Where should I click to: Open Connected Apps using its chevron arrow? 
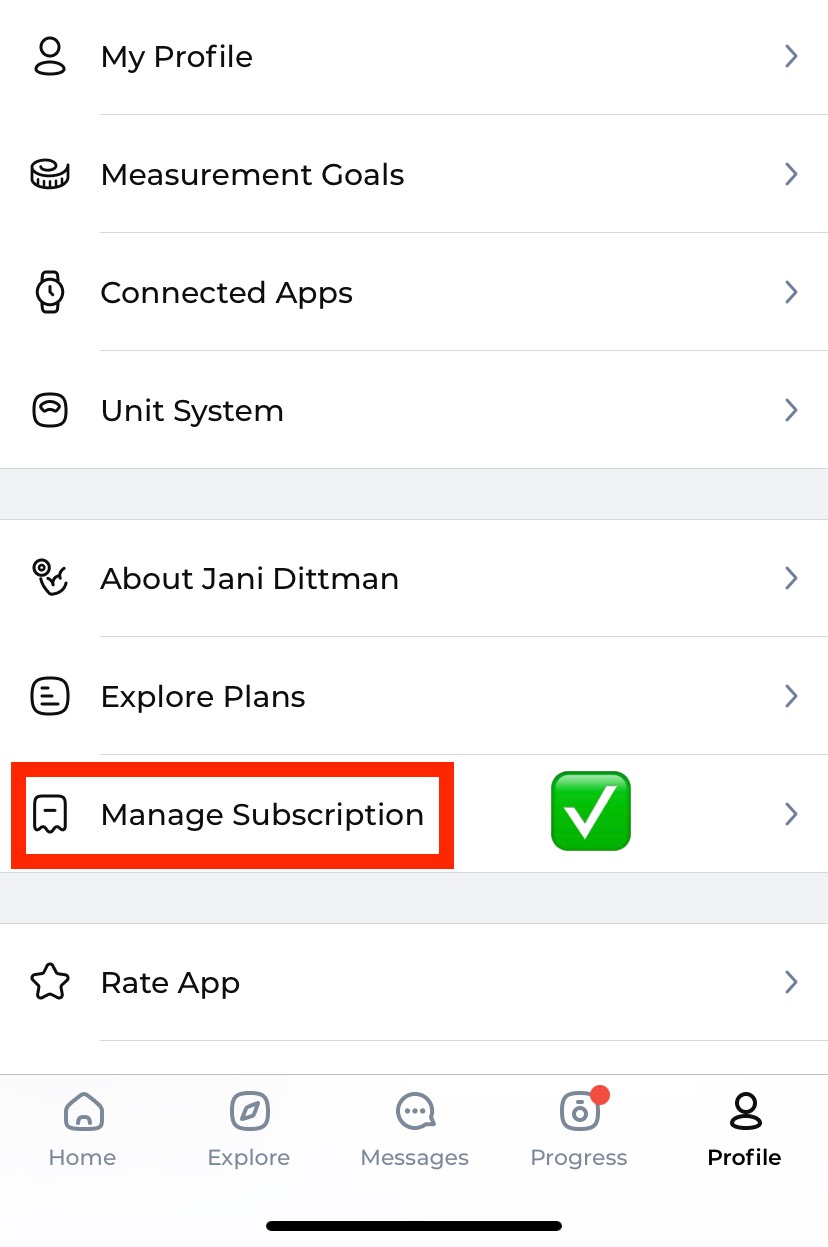coord(791,292)
